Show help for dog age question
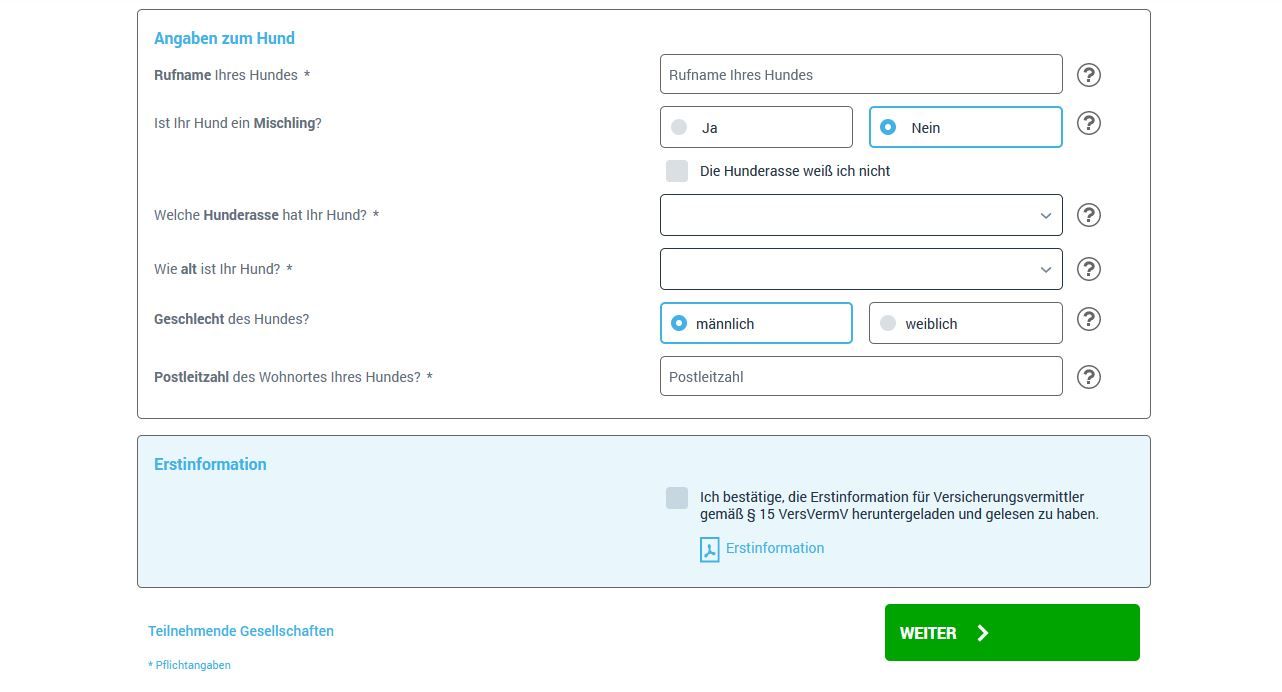 1088,269
